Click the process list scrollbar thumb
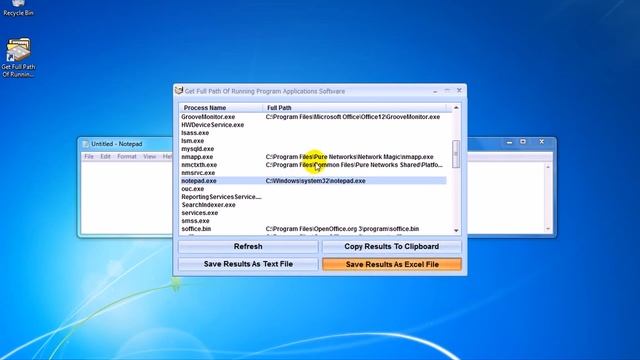640x360 pixels. [x=456, y=154]
